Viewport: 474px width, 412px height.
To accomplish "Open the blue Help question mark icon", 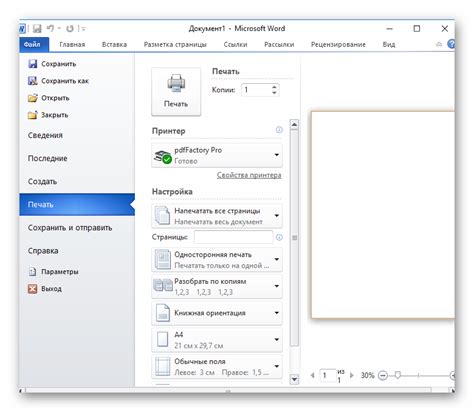I will (451, 44).
